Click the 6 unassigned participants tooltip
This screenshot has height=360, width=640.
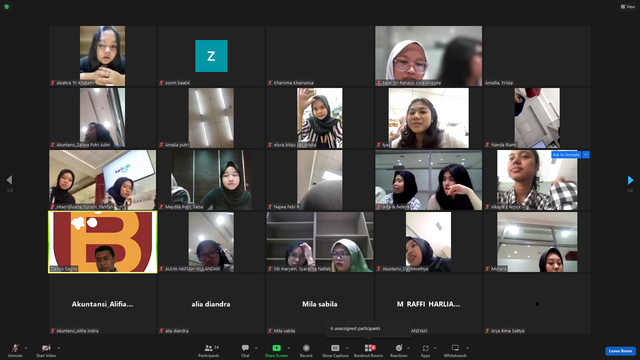coord(368,329)
